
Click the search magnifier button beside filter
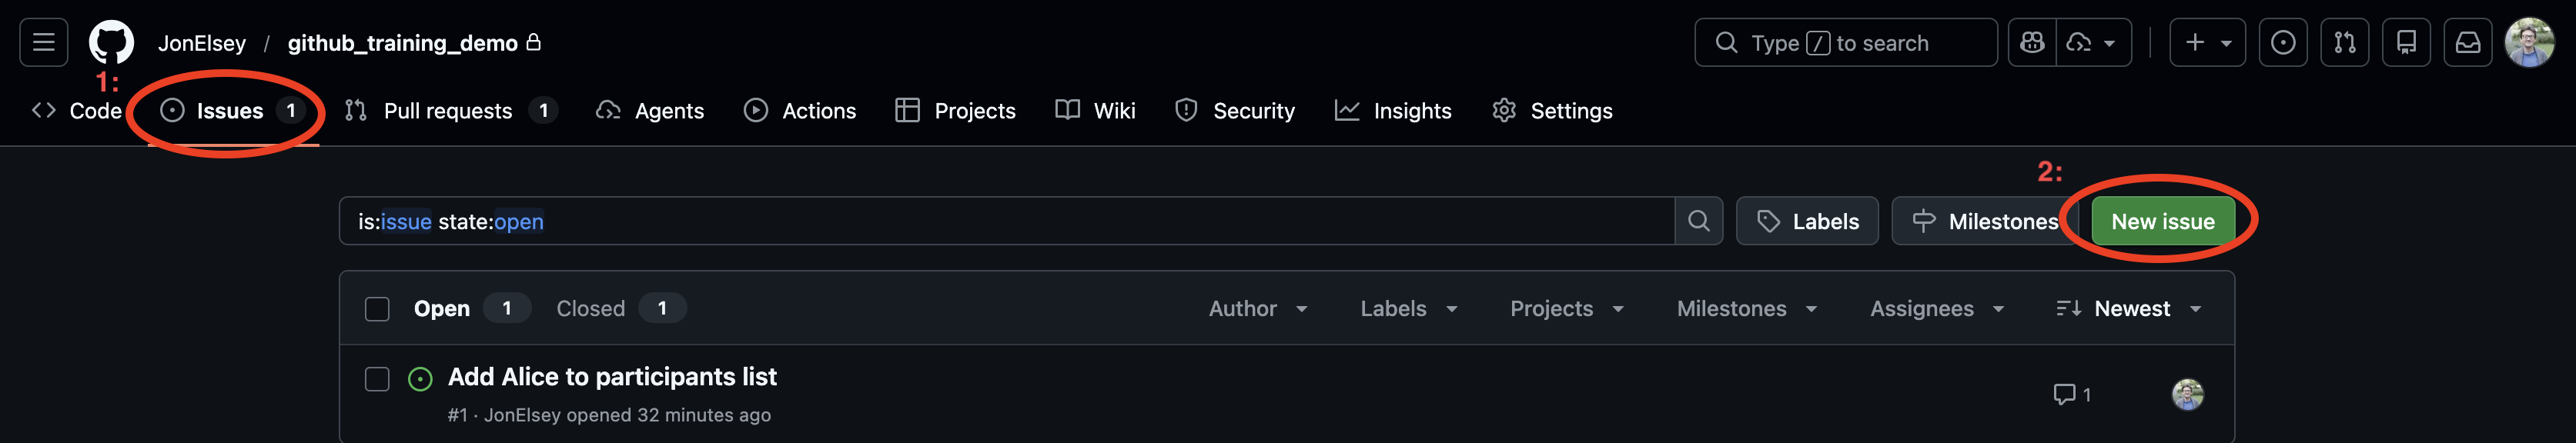tap(1698, 221)
